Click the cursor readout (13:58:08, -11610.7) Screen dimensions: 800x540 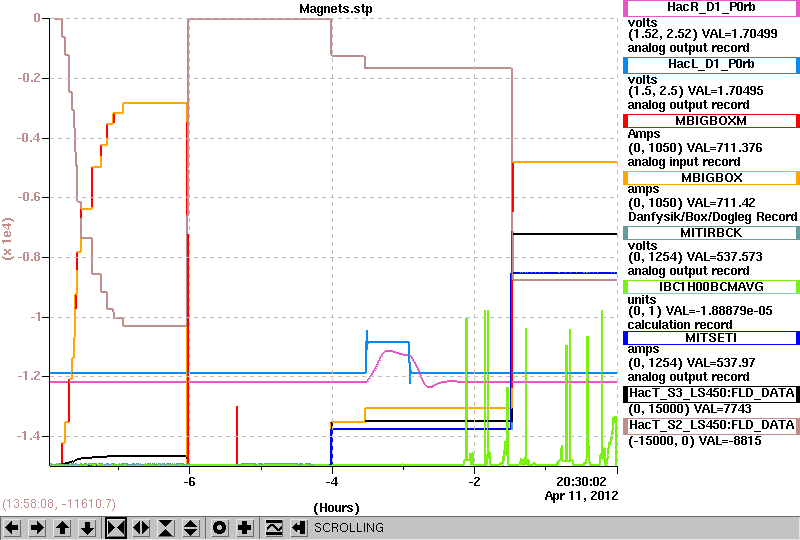59,504
